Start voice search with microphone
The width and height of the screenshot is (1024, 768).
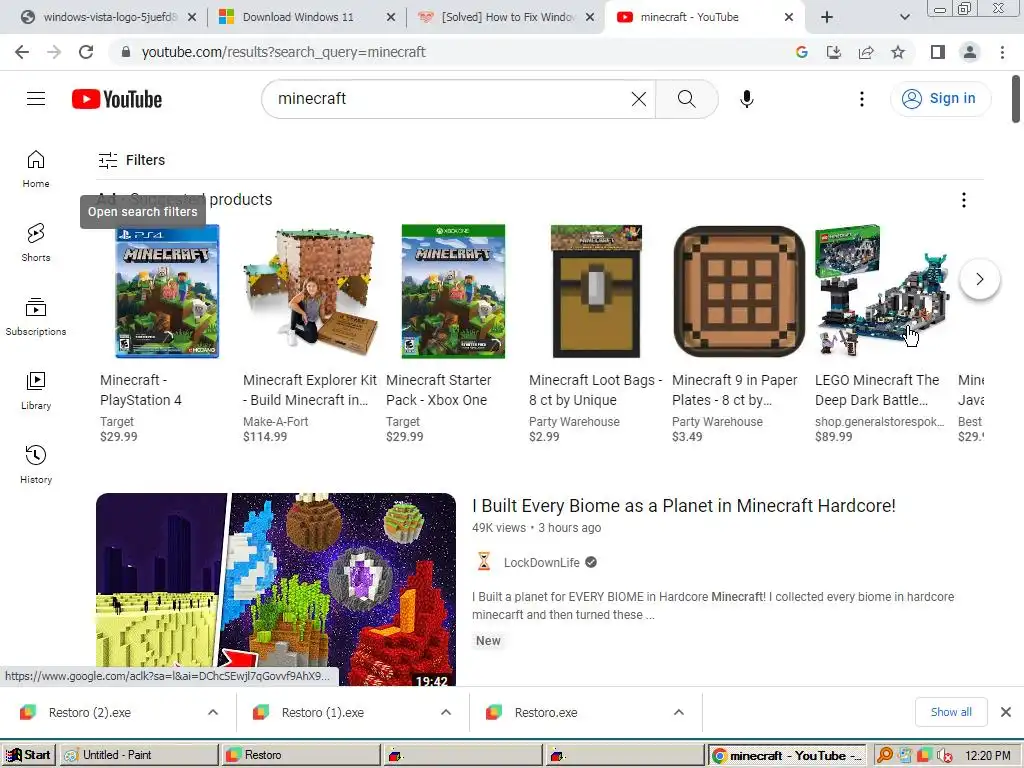(x=746, y=99)
